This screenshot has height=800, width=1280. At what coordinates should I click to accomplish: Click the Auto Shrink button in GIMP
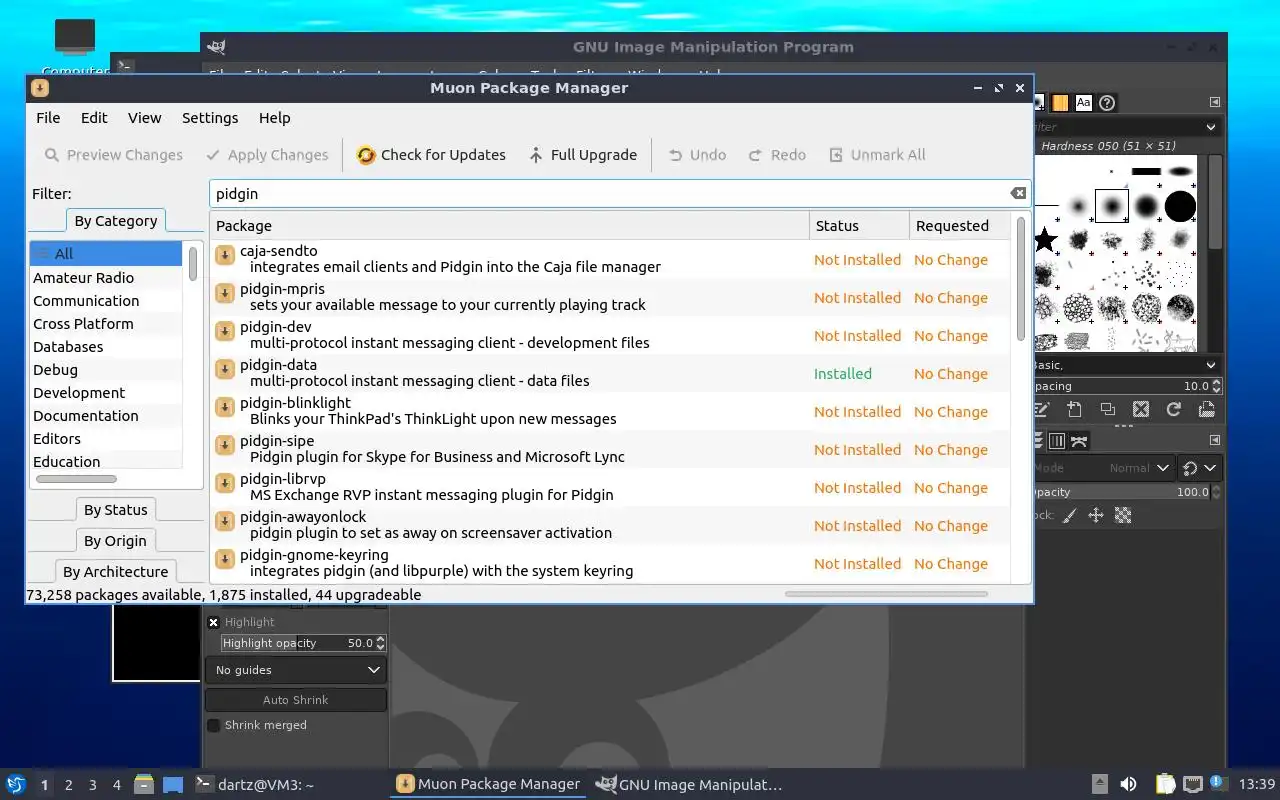(x=295, y=700)
